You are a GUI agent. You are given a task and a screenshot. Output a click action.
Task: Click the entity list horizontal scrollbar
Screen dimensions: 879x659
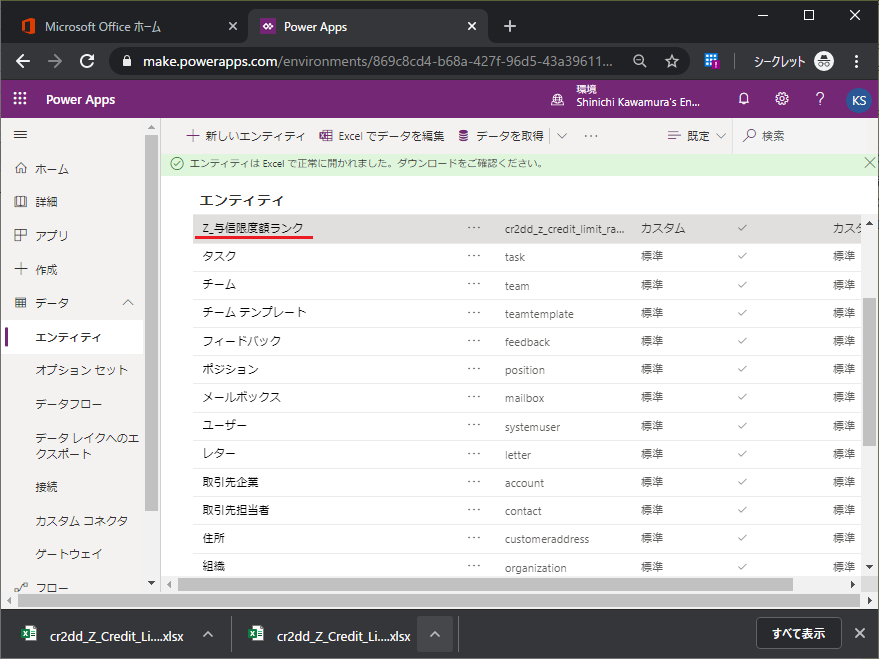click(485, 584)
